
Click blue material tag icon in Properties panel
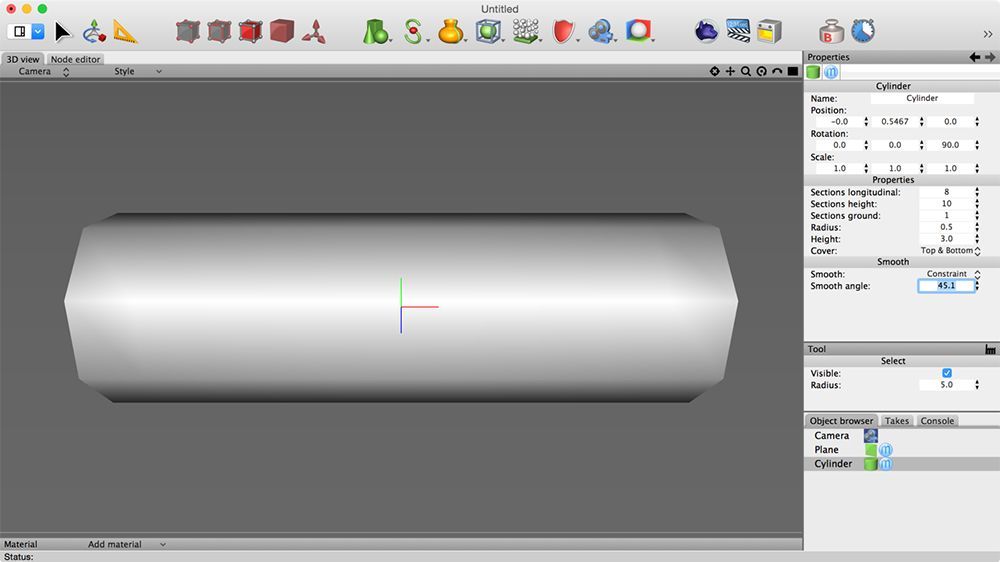831,72
